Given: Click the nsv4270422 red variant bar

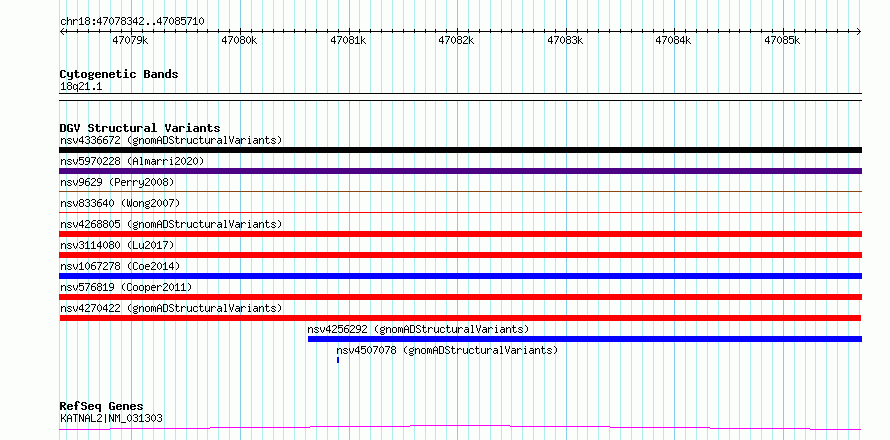Looking at the screenshot, I should click(460, 318).
